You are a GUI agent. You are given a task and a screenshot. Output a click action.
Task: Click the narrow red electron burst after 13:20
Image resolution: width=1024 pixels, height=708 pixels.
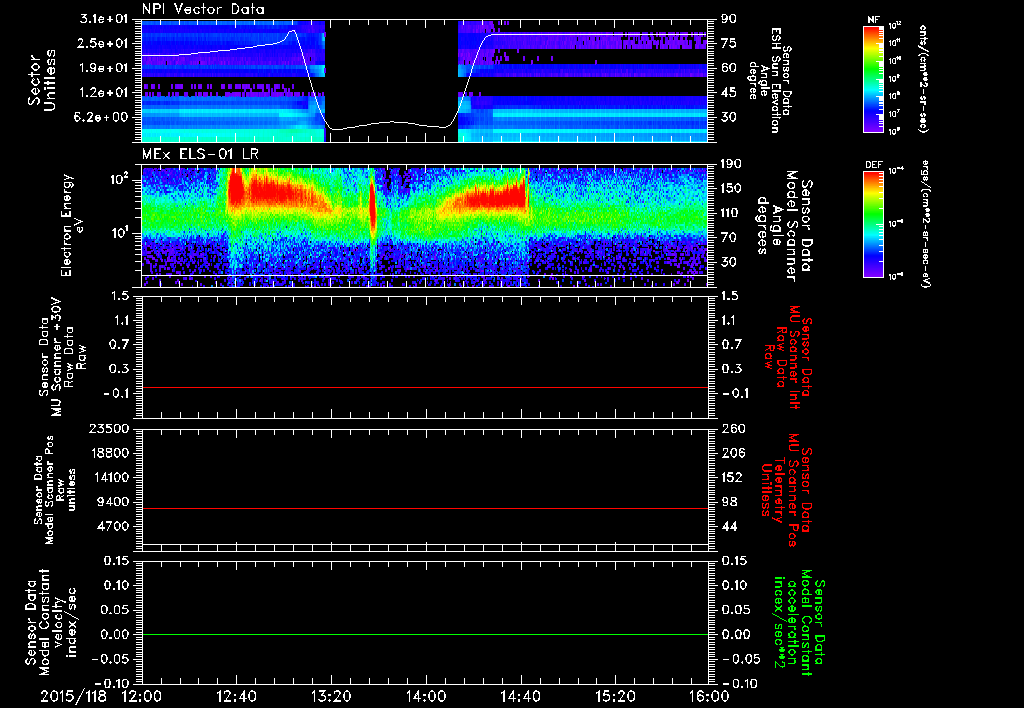click(373, 210)
